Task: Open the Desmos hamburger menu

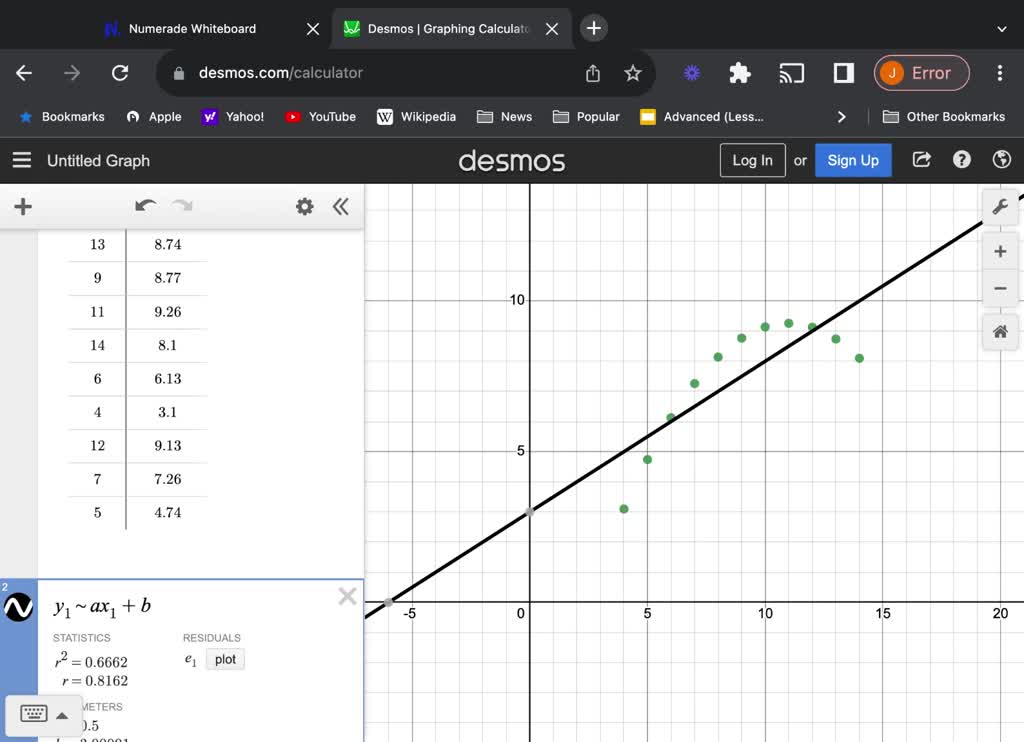Action: click(x=22, y=160)
